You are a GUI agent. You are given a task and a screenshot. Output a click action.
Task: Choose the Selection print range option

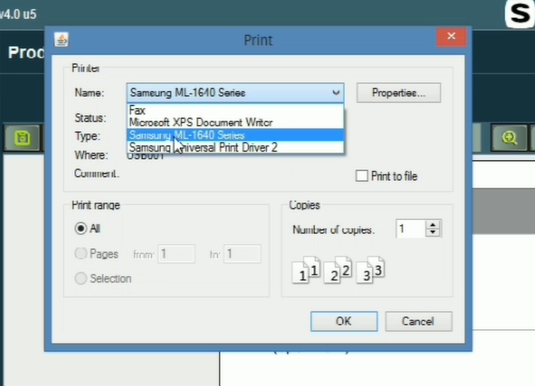tap(81, 278)
